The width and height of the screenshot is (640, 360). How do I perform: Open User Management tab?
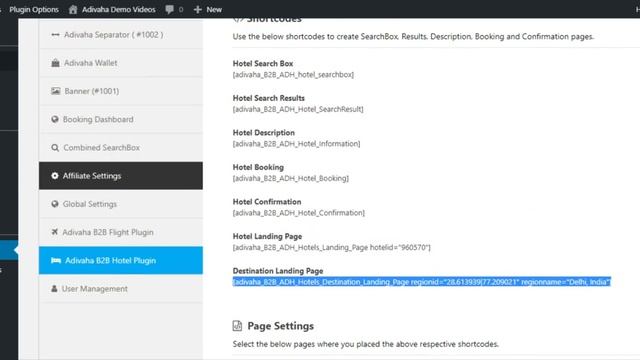click(121, 289)
